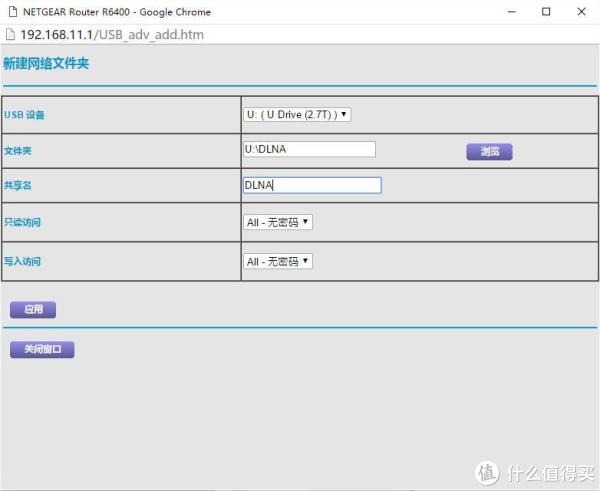Expand the 写入访问 permission dropdown
The width and height of the screenshot is (600, 491).
pos(278,261)
